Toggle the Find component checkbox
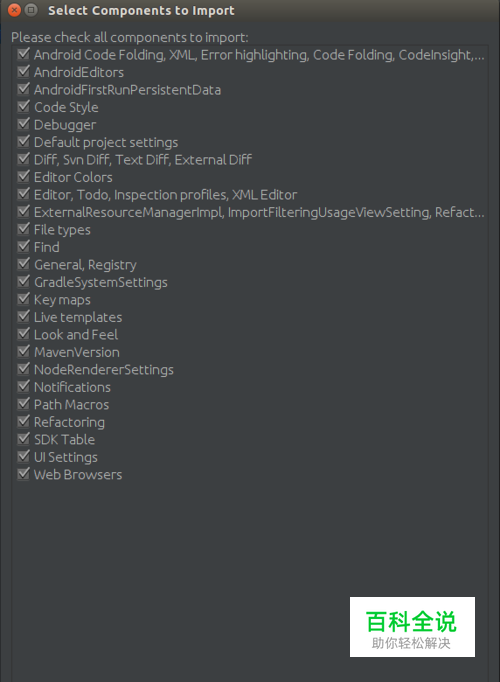Viewport: 500px width, 682px height. pos(23,246)
